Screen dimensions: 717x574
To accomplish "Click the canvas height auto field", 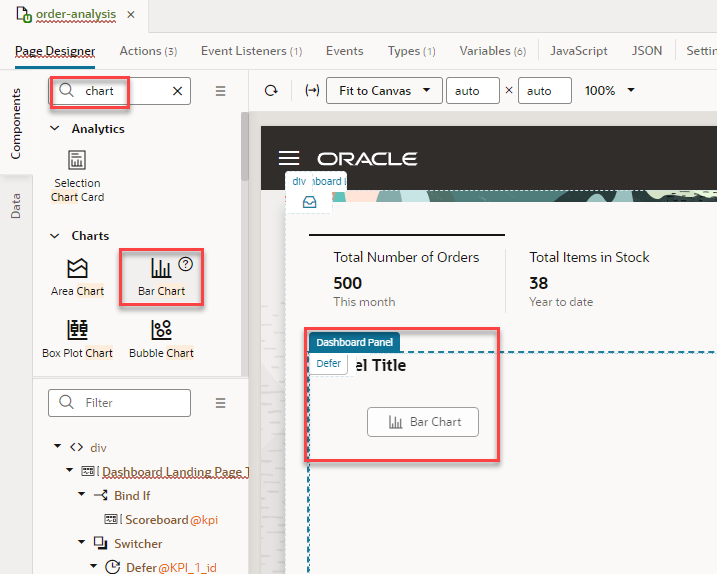I will pos(544,91).
